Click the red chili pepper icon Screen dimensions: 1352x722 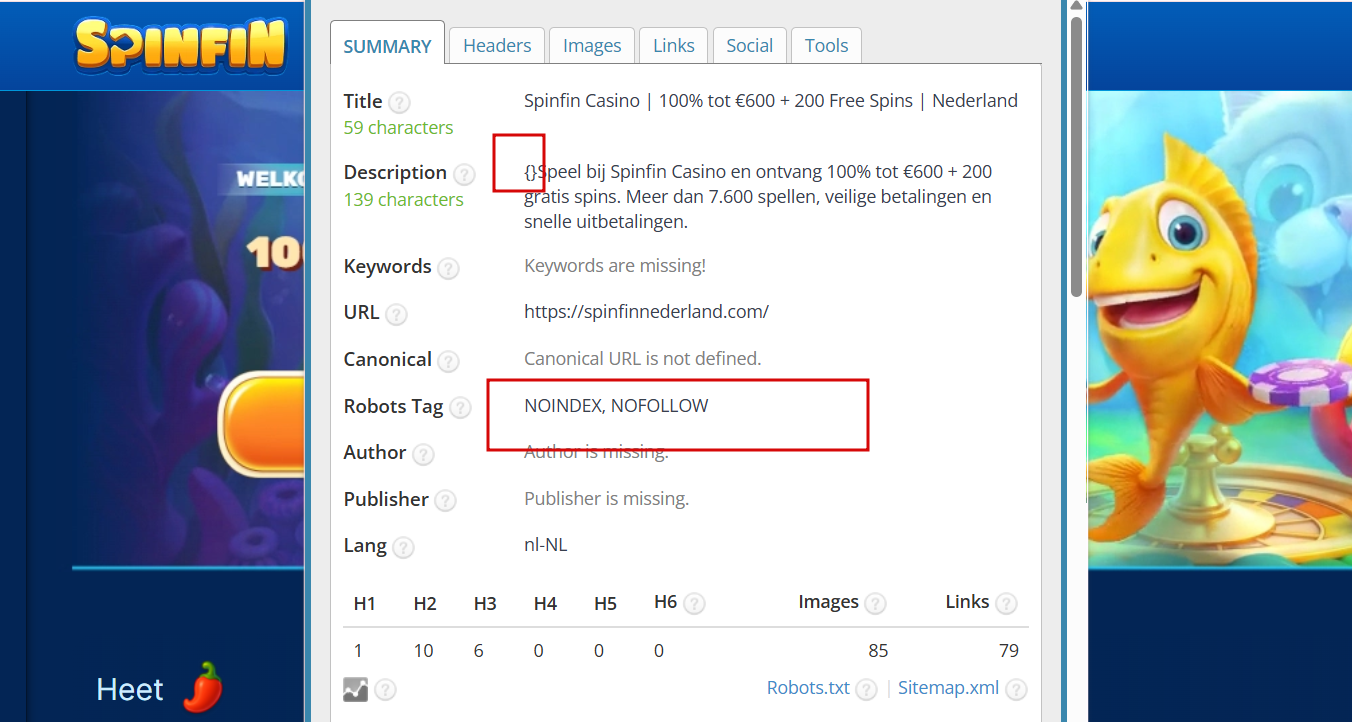click(x=203, y=688)
